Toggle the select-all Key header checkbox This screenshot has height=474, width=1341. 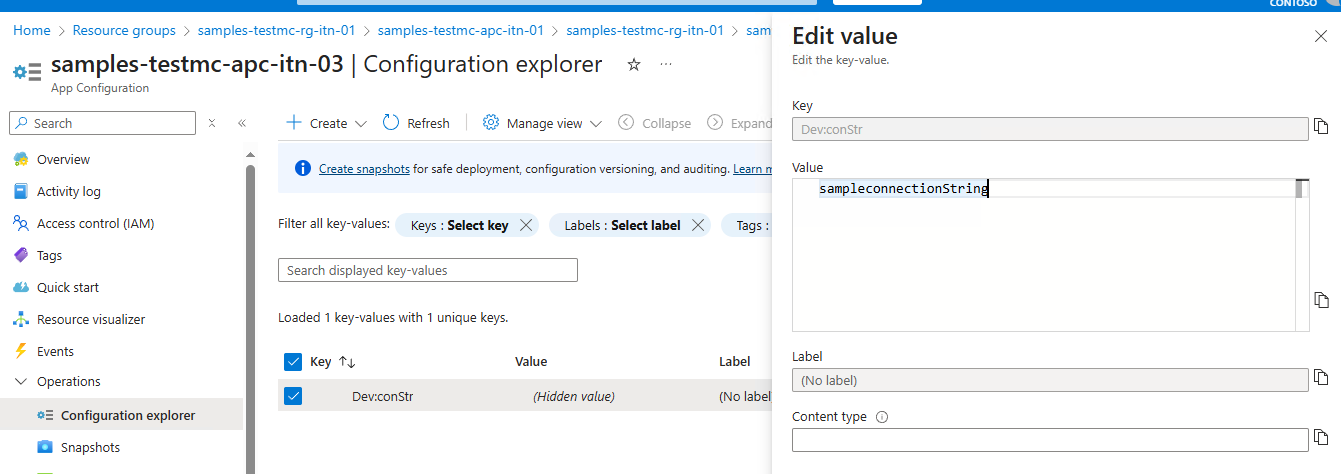click(293, 361)
